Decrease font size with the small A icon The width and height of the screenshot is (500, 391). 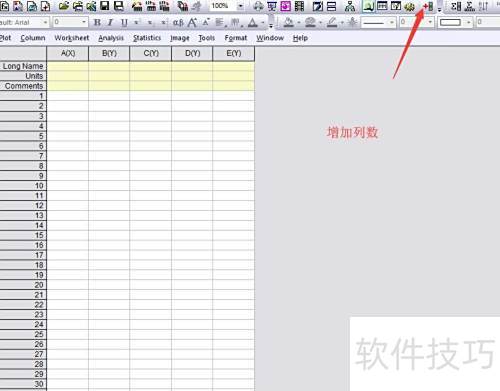click(206, 22)
